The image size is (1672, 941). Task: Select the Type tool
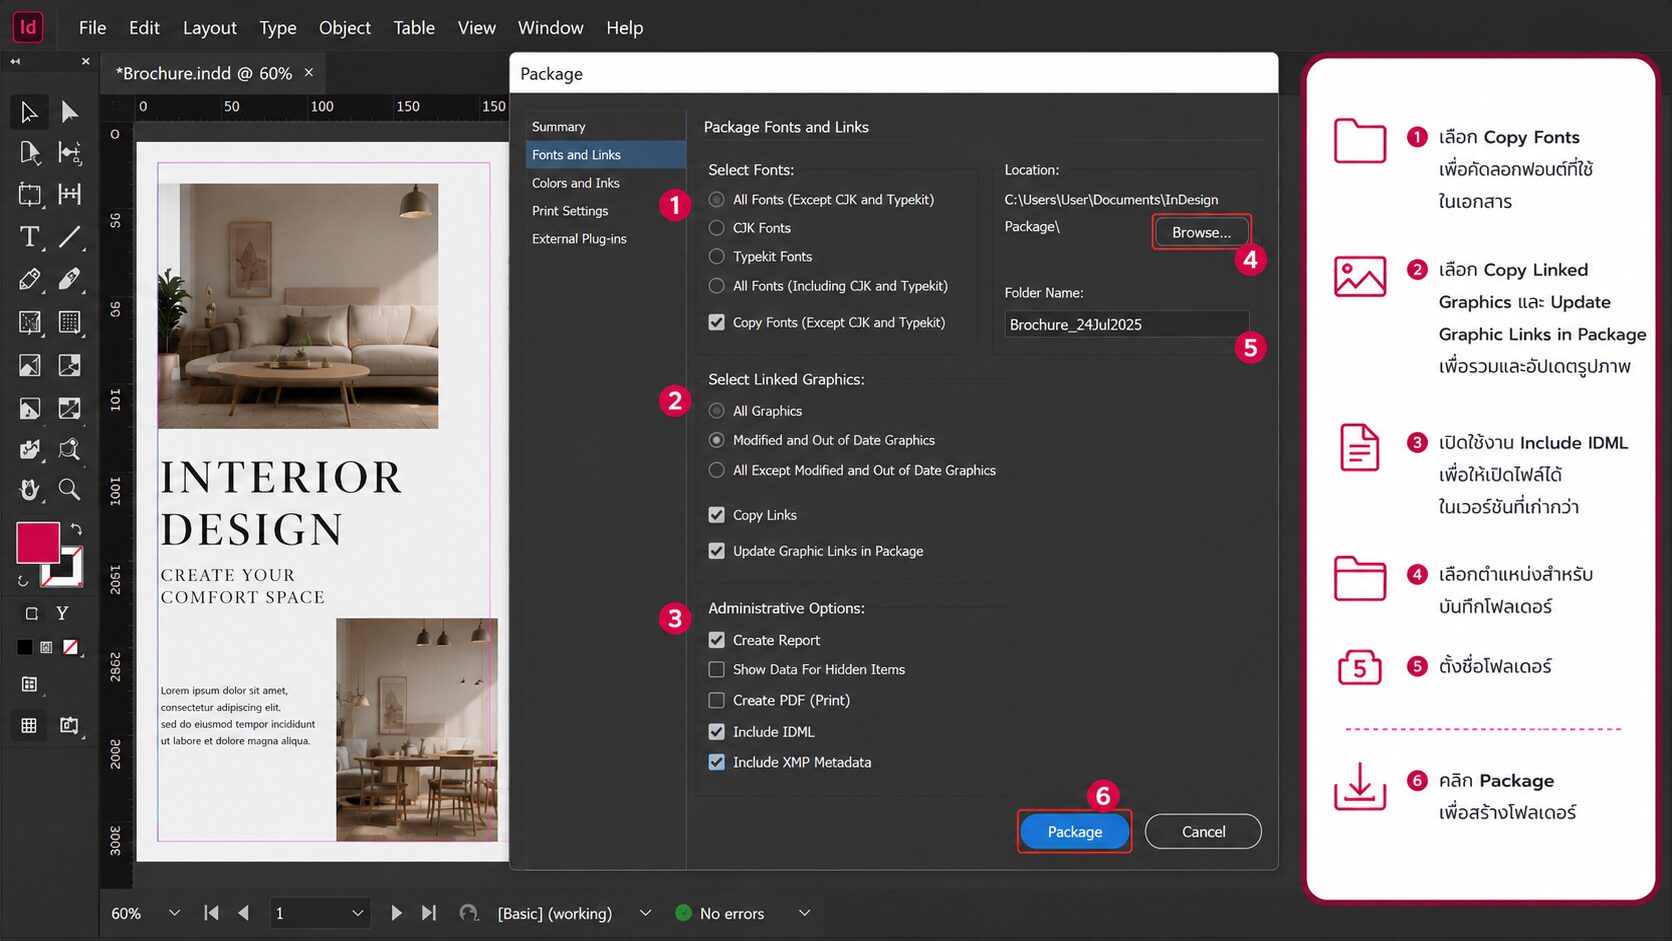click(x=29, y=237)
